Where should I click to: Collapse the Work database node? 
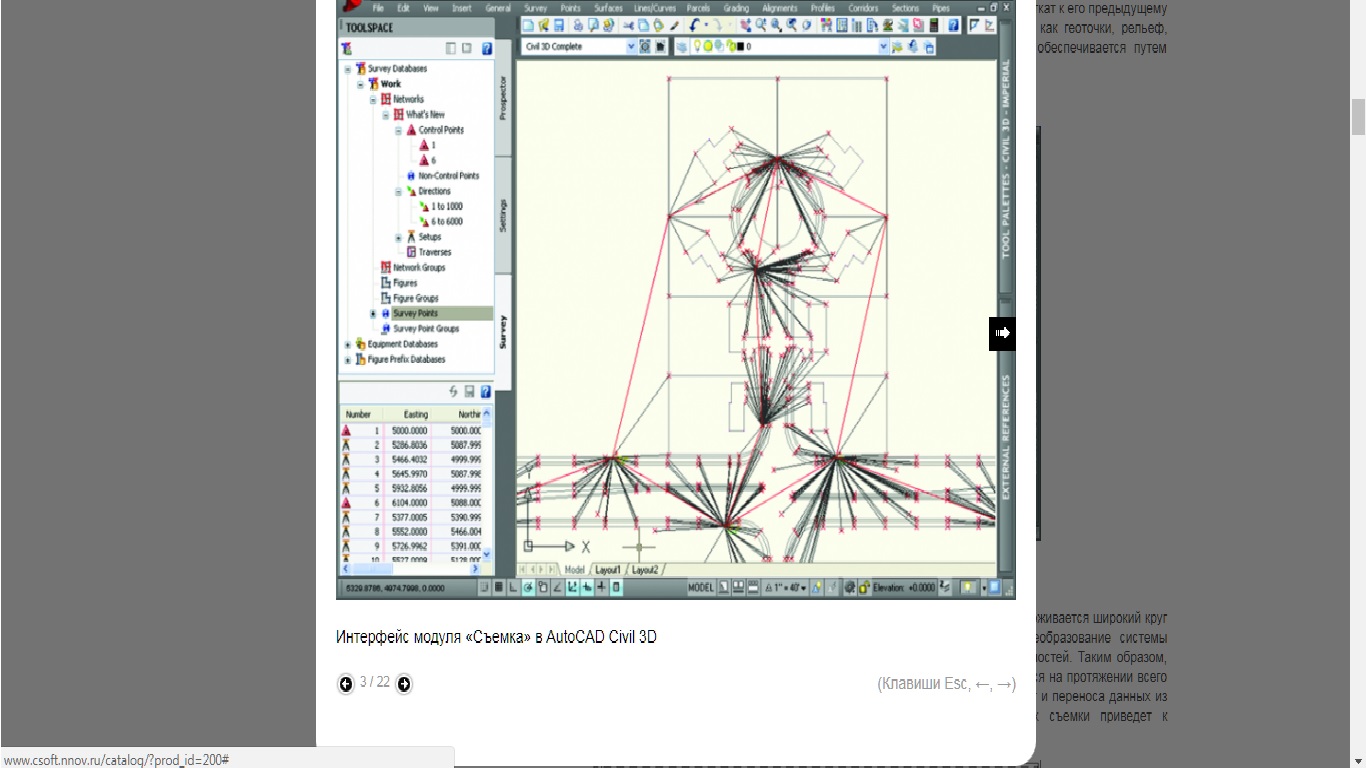pos(360,84)
